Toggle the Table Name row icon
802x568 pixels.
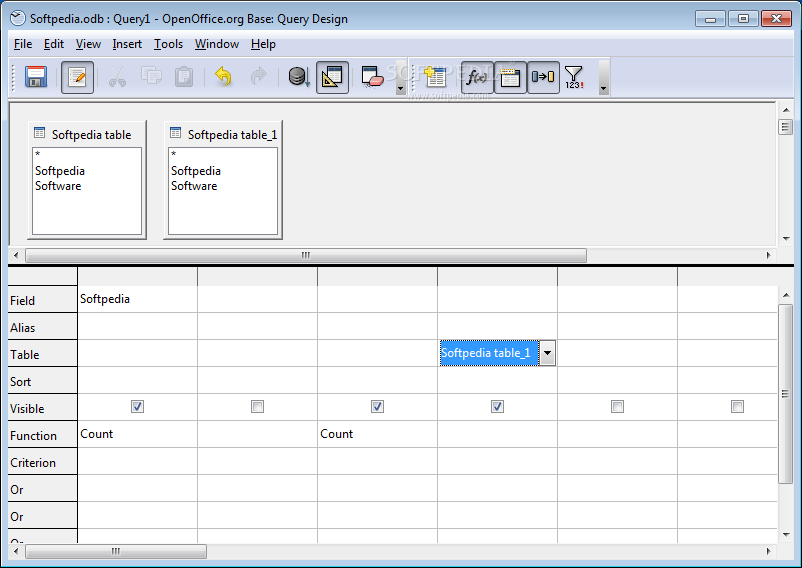(510, 77)
